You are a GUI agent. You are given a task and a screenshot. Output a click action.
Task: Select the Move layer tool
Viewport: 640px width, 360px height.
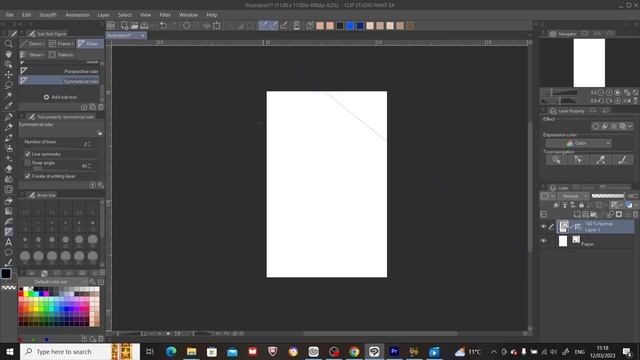click(8, 75)
